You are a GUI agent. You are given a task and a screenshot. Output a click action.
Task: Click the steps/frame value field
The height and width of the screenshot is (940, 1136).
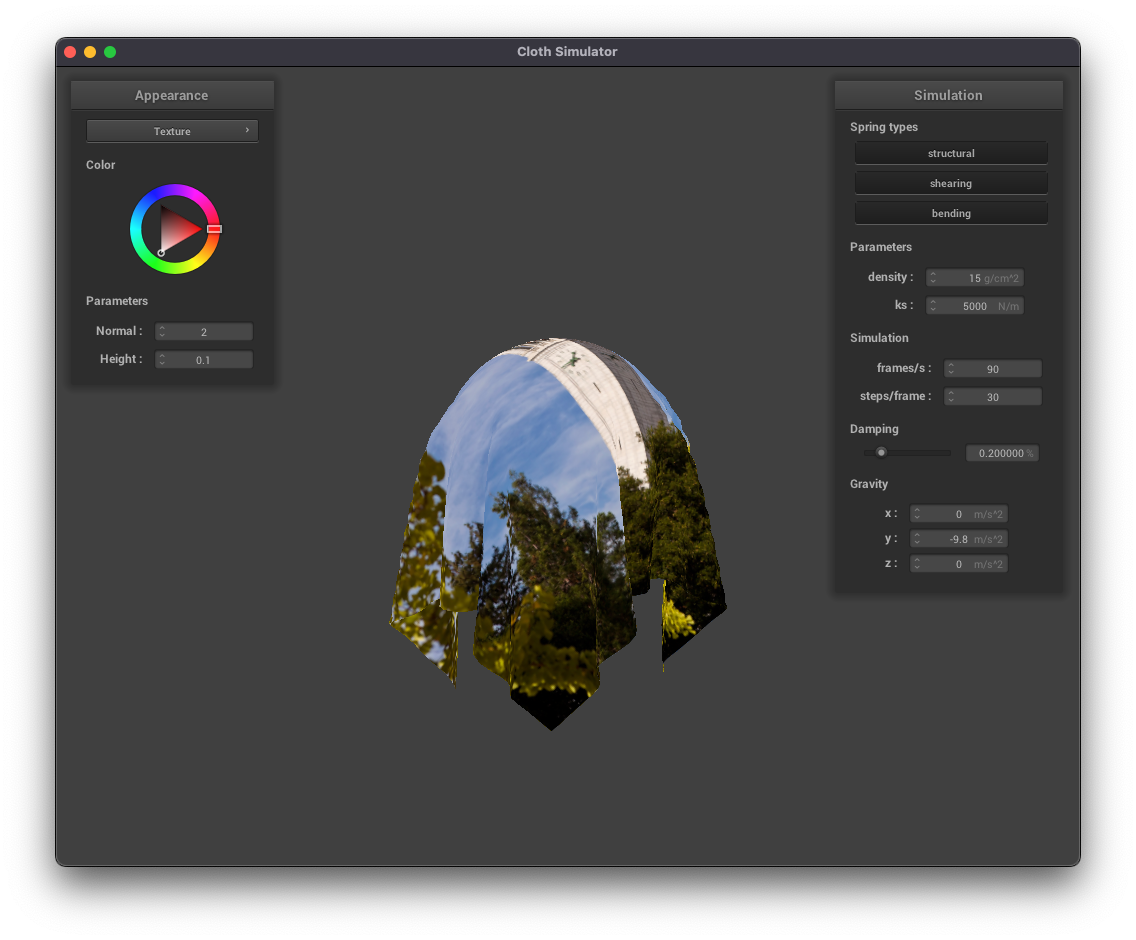pos(993,396)
